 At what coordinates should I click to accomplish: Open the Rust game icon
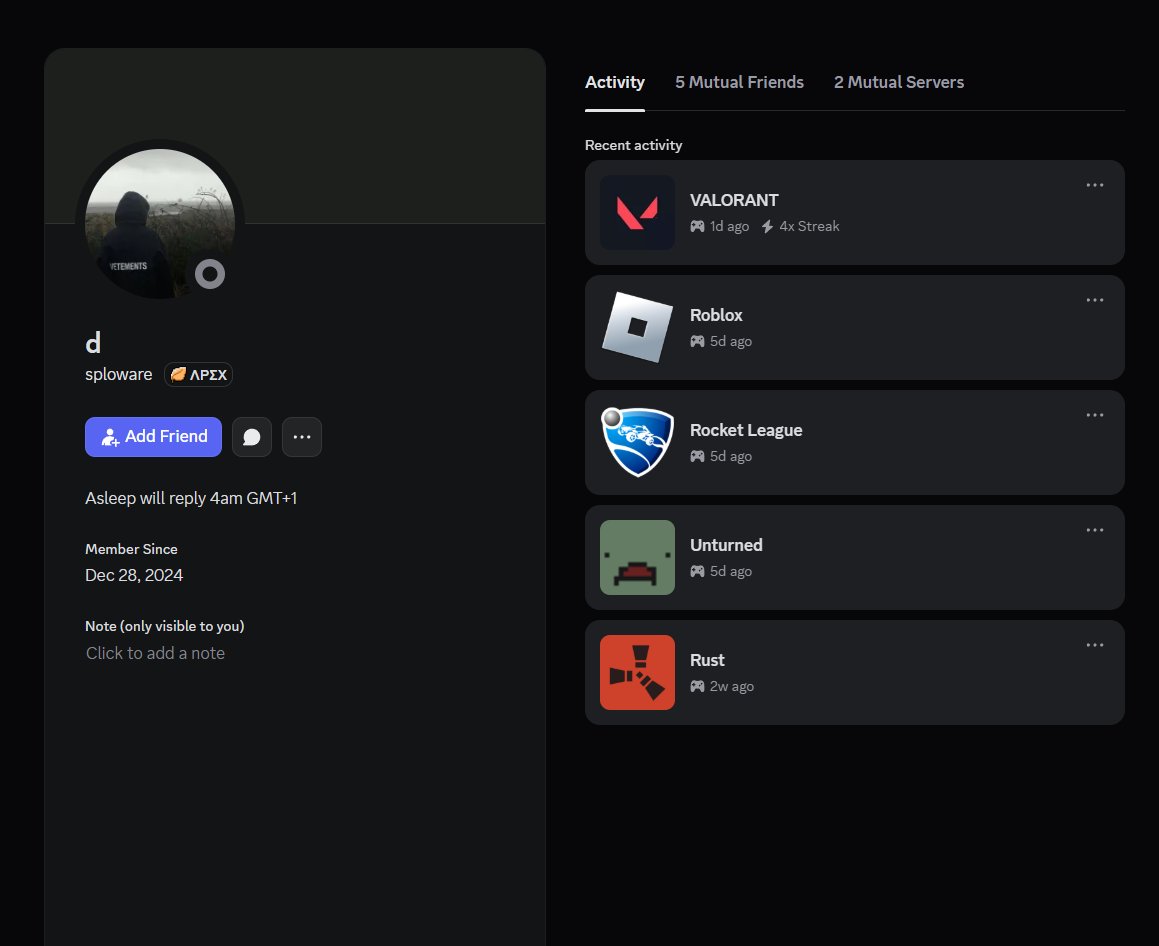click(637, 673)
